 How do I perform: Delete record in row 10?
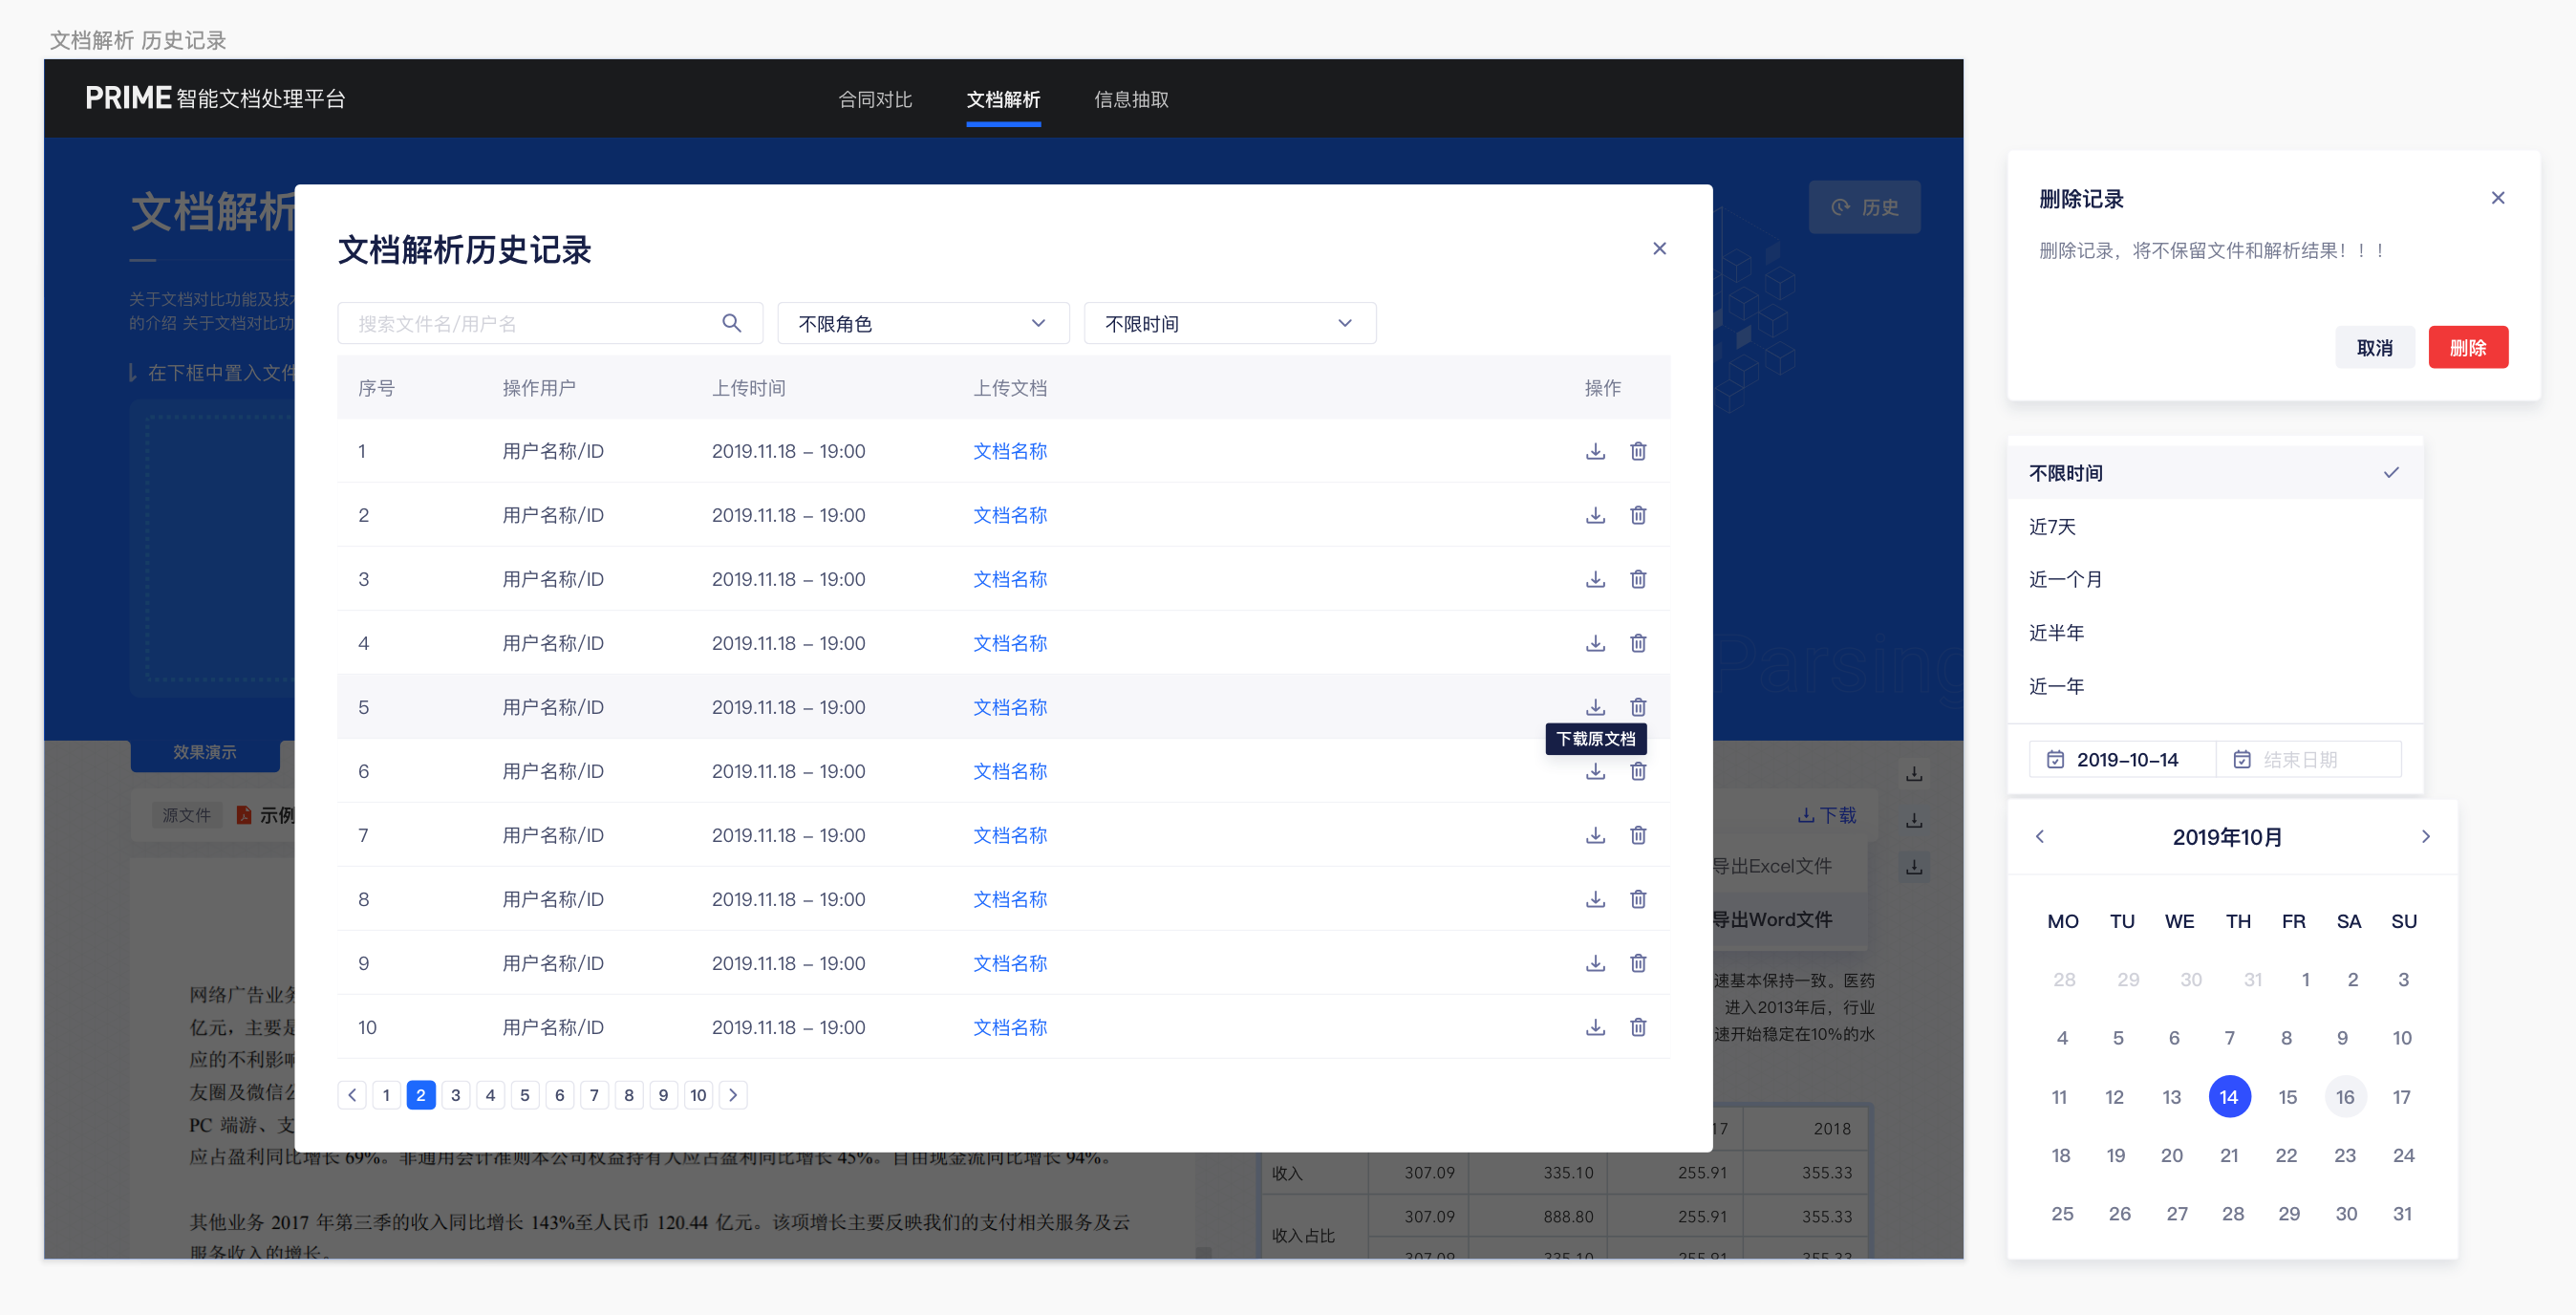(1638, 1027)
